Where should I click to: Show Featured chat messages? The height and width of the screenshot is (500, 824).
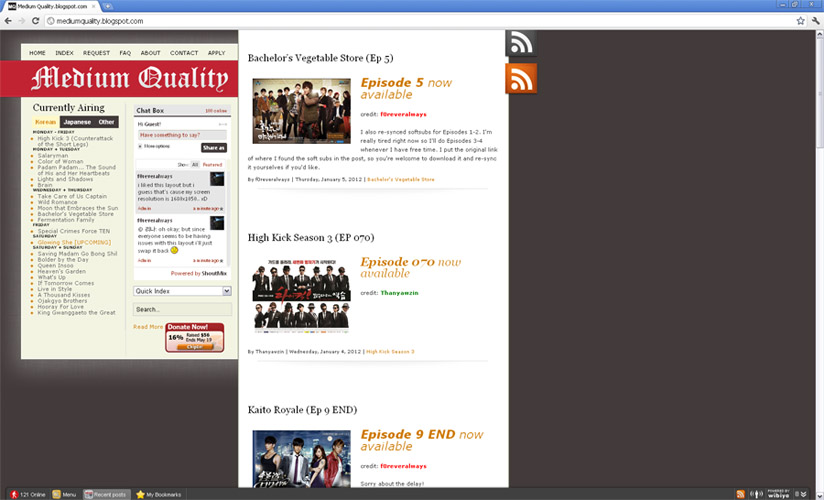[212, 165]
